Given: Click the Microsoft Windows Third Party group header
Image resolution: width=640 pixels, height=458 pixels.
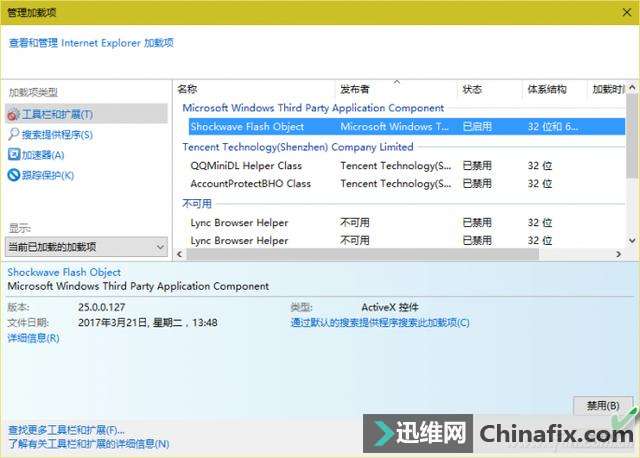Looking at the screenshot, I should pos(313,108).
